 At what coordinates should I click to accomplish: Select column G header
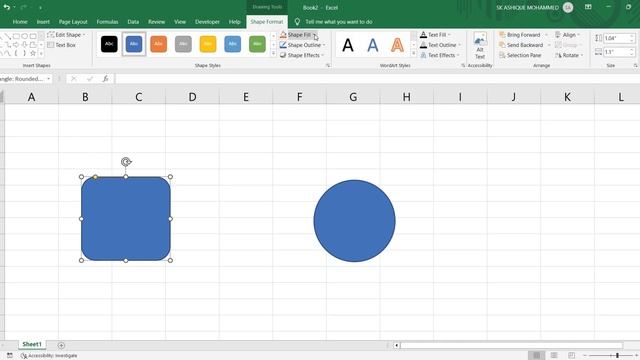click(x=353, y=97)
